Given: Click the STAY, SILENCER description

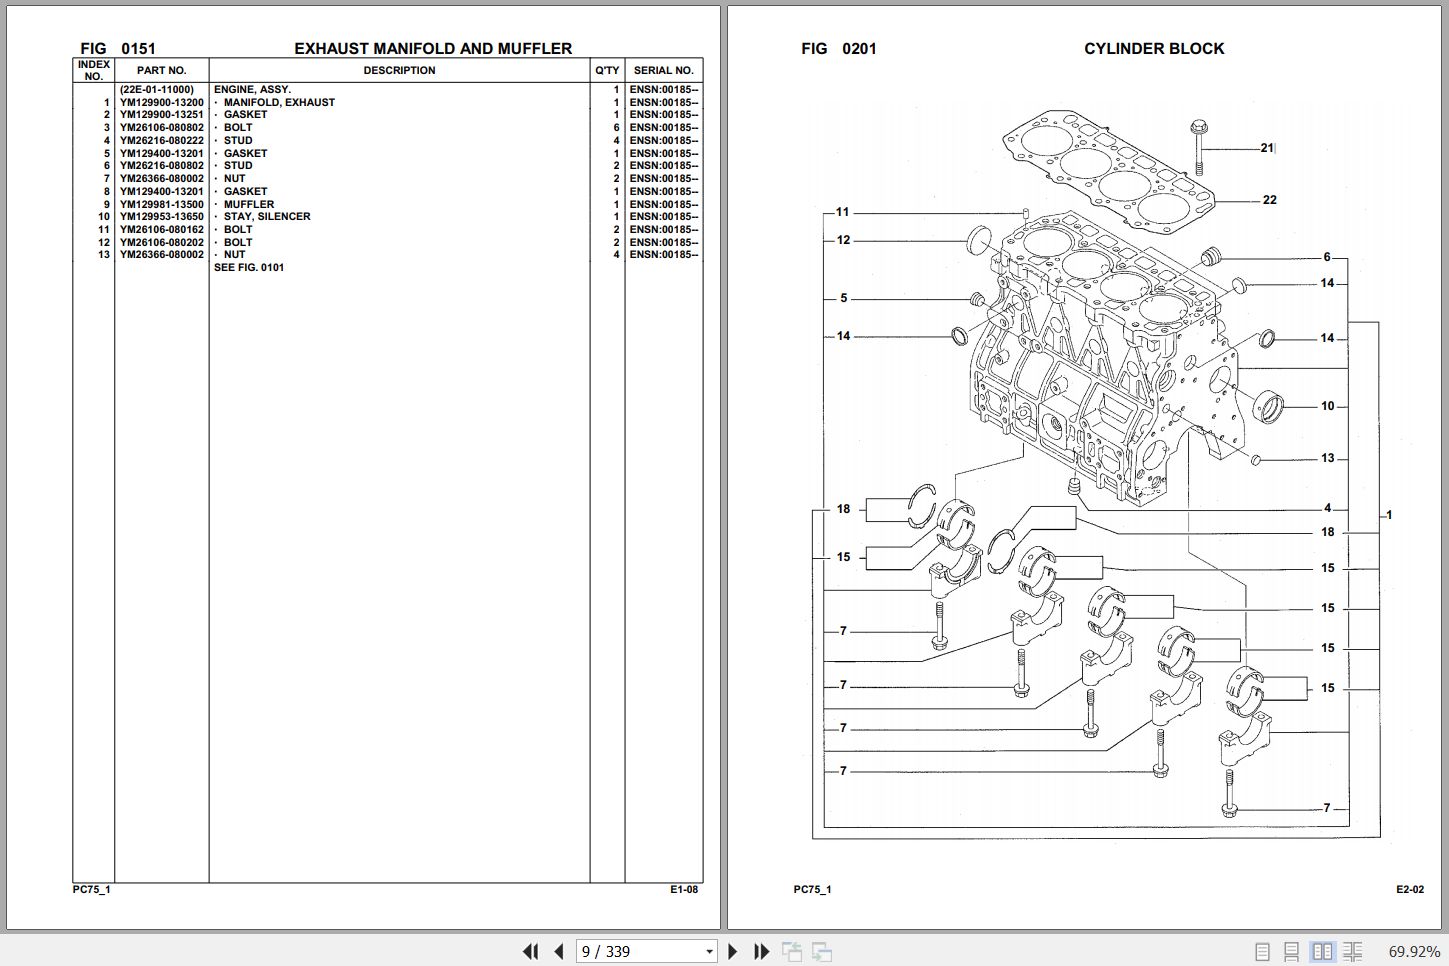Looking at the screenshot, I should [267, 216].
